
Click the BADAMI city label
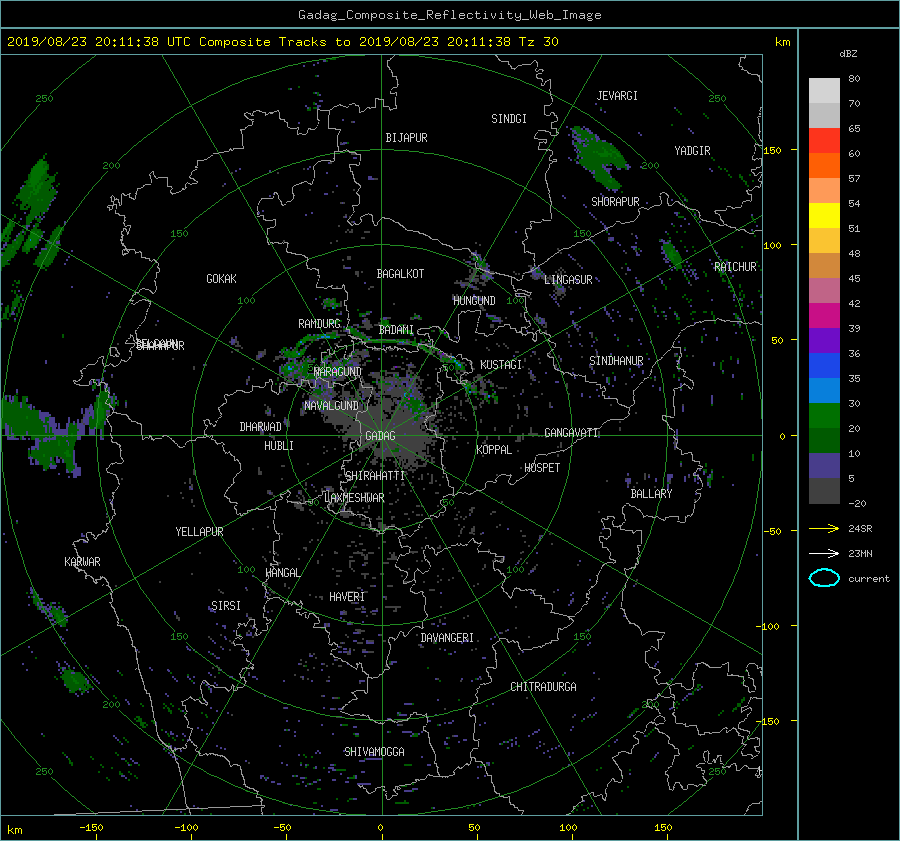pos(396,330)
